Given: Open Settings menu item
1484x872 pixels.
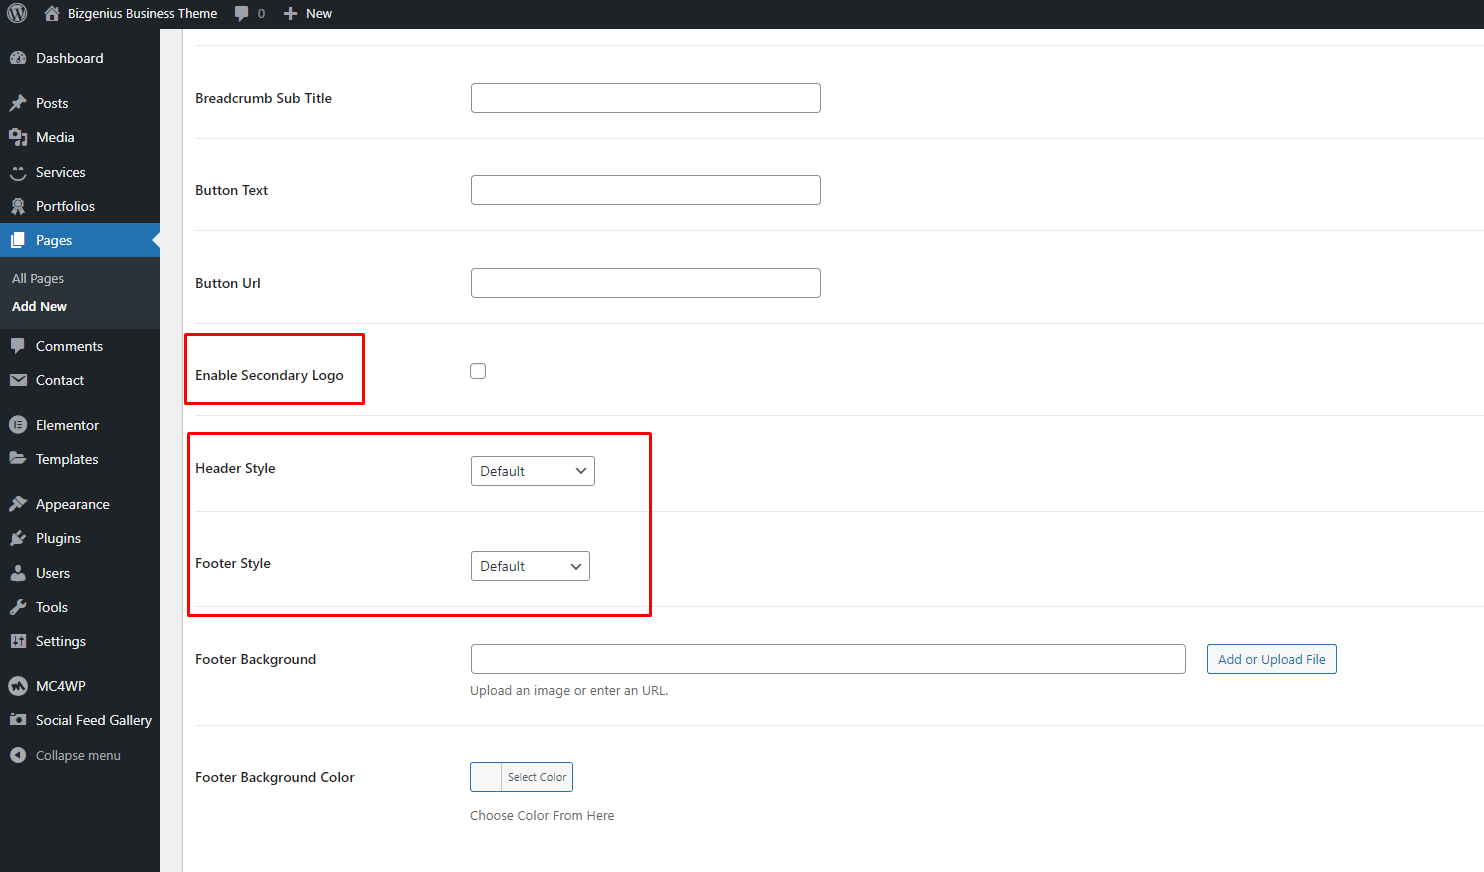Looking at the screenshot, I should point(80,641).
